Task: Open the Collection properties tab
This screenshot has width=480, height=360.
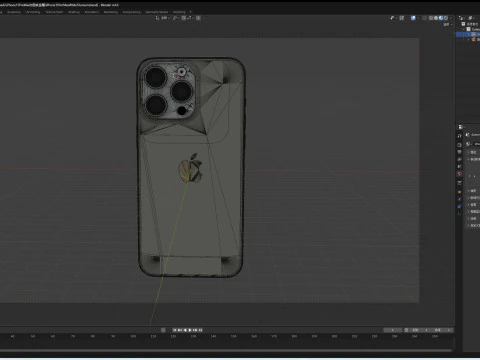Action: coord(459,183)
